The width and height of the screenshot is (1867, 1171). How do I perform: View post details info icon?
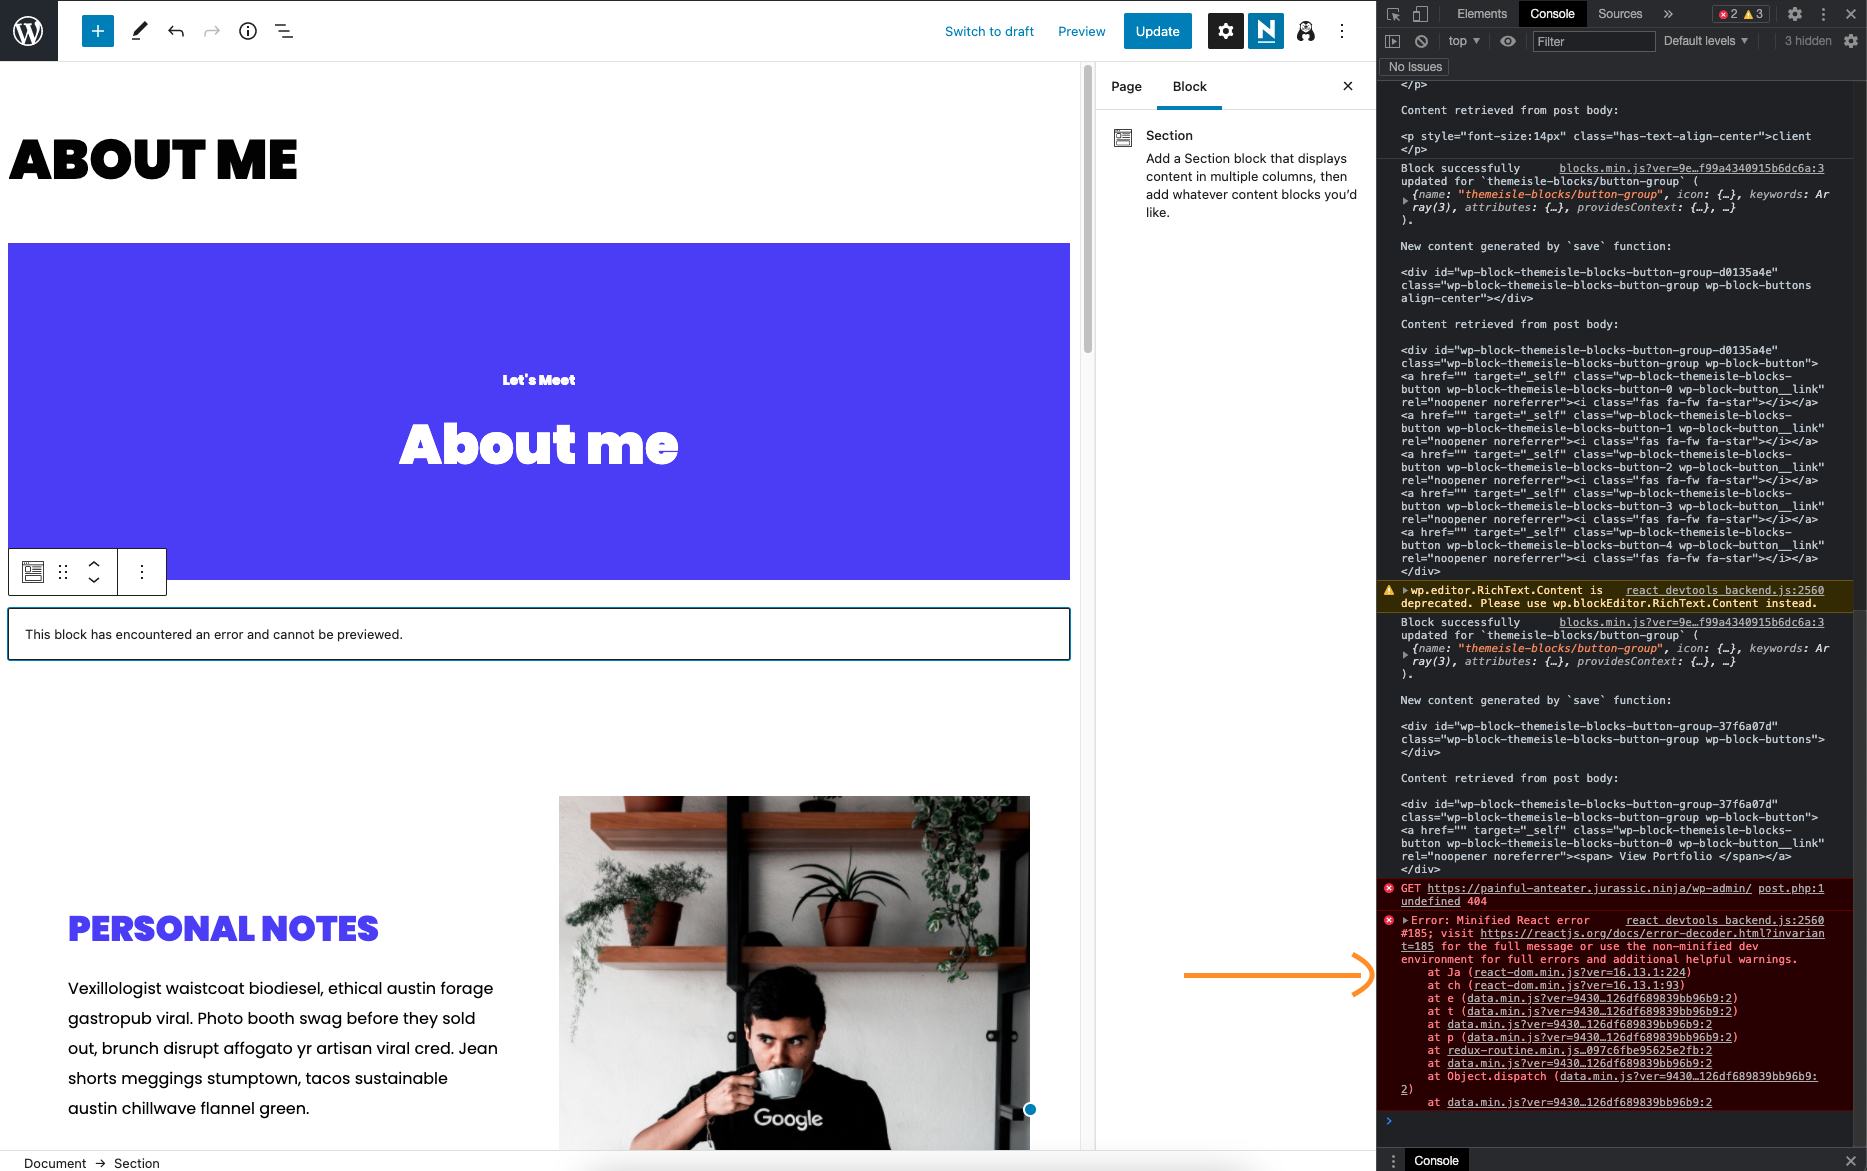(x=248, y=31)
